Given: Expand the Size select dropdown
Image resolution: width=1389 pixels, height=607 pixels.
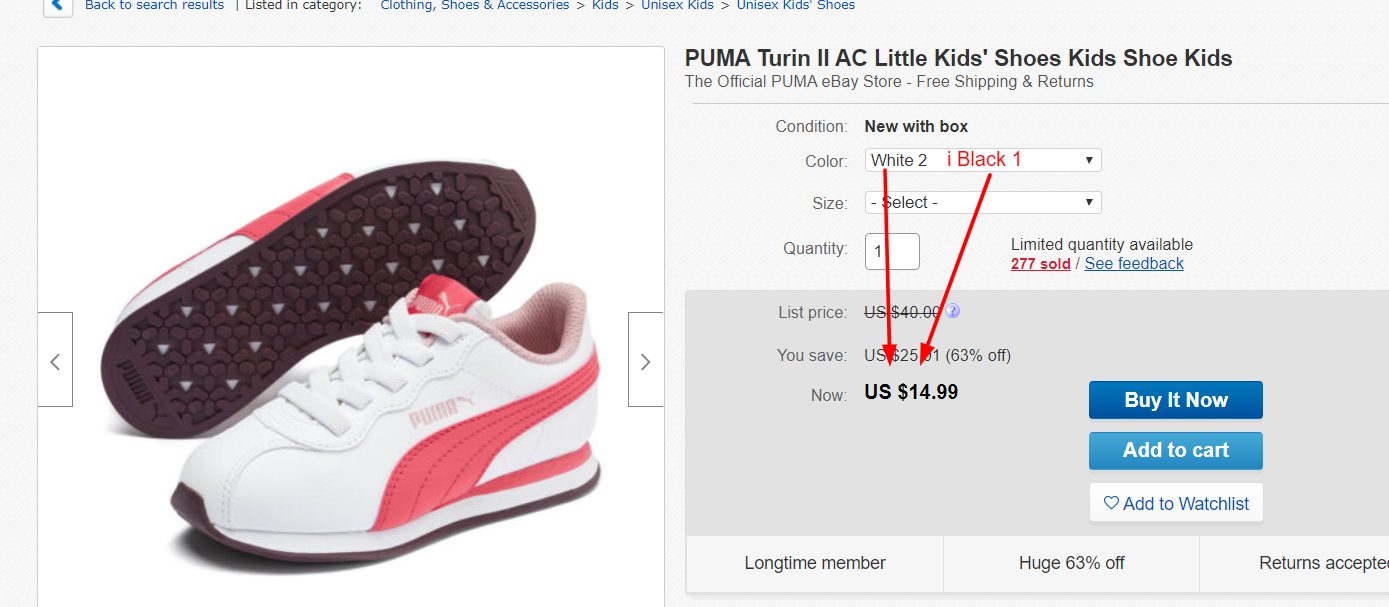Looking at the screenshot, I should (982, 202).
